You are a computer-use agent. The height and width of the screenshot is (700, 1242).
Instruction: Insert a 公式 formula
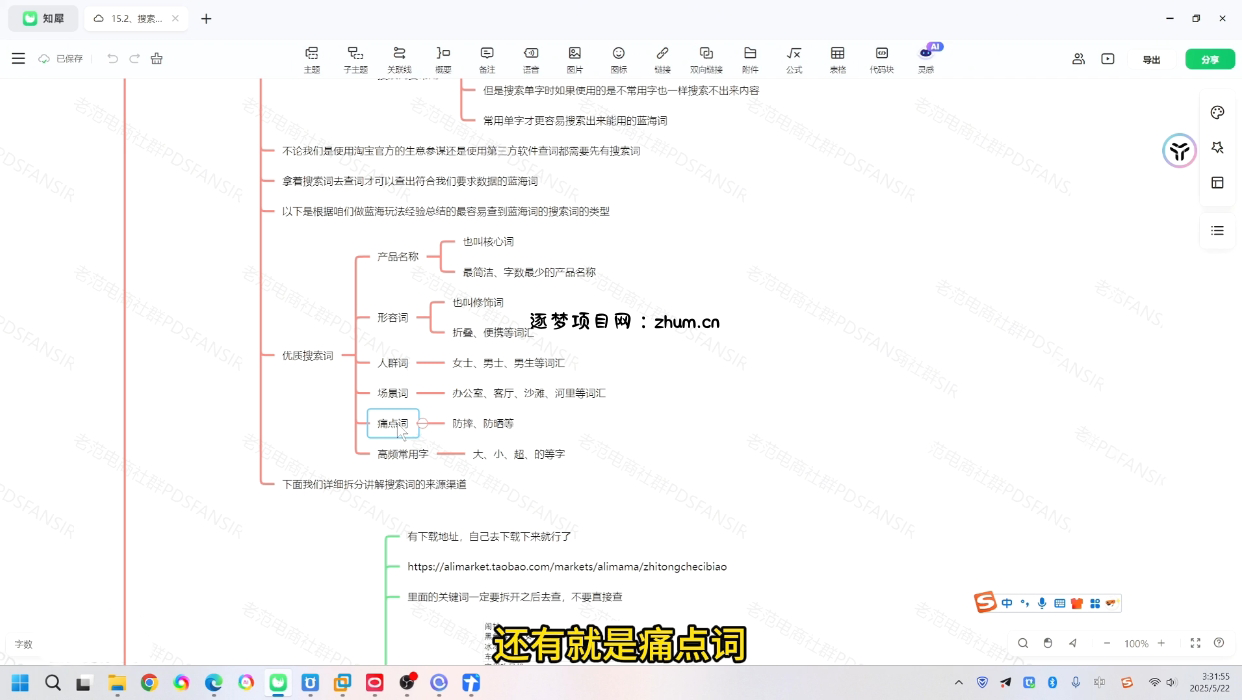click(794, 60)
